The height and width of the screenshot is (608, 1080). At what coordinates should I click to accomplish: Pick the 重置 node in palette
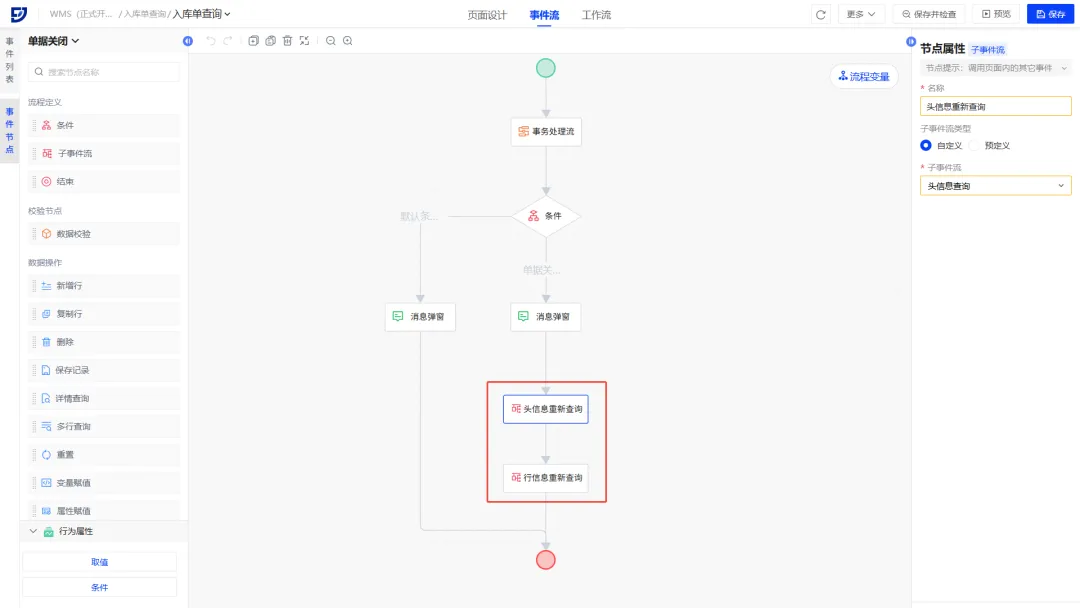103,455
